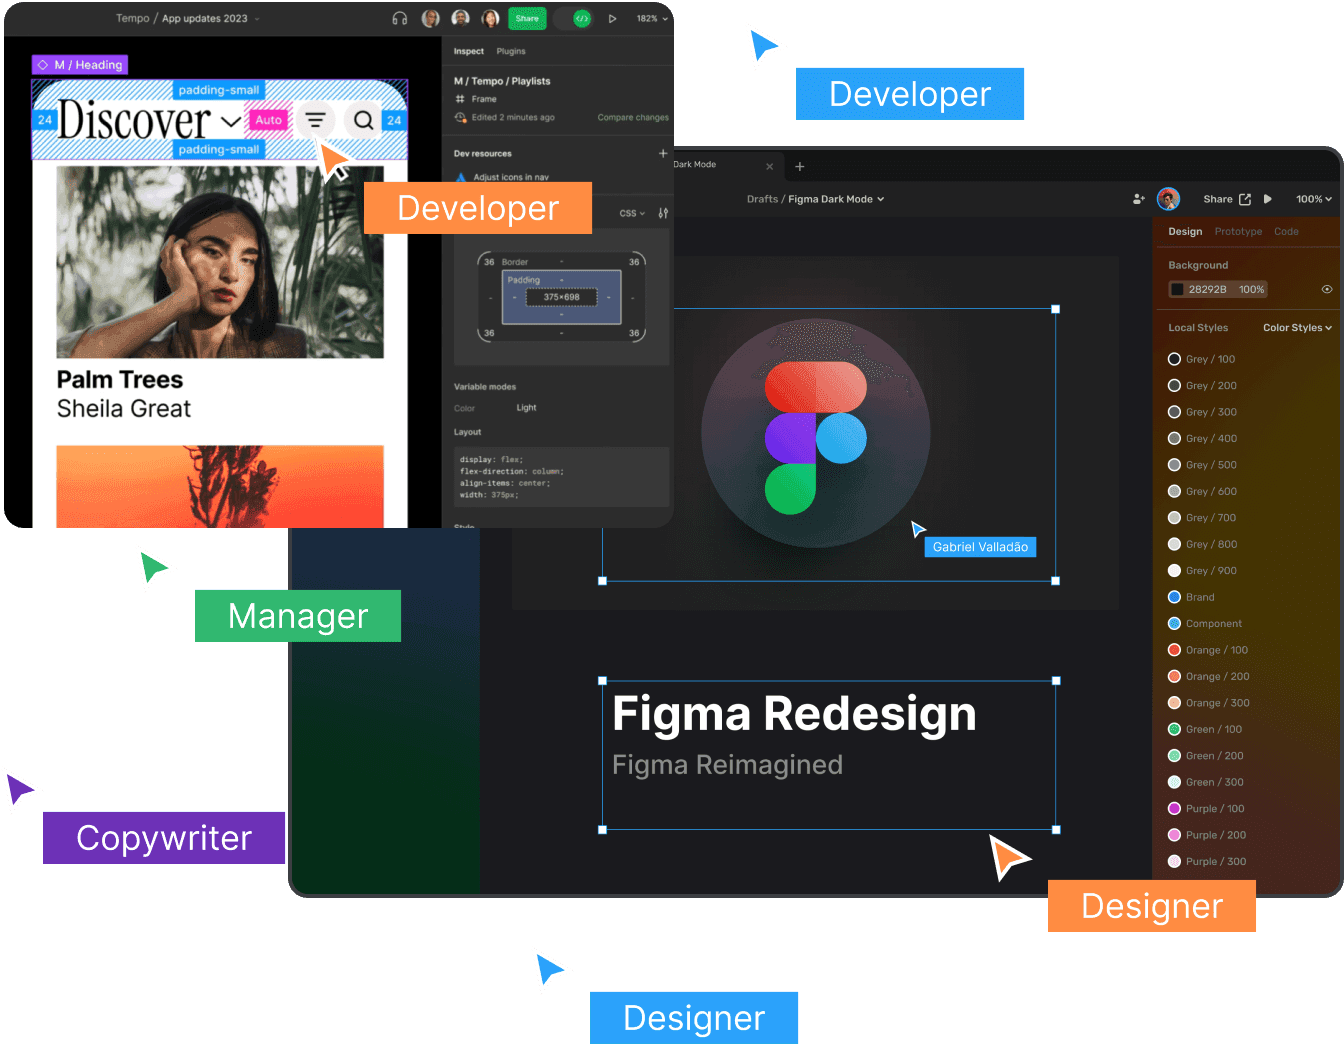The width and height of the screenshot is (1344, 1044).
Task: Click the avatar beside the green Share button
Action: coord(491,18)
